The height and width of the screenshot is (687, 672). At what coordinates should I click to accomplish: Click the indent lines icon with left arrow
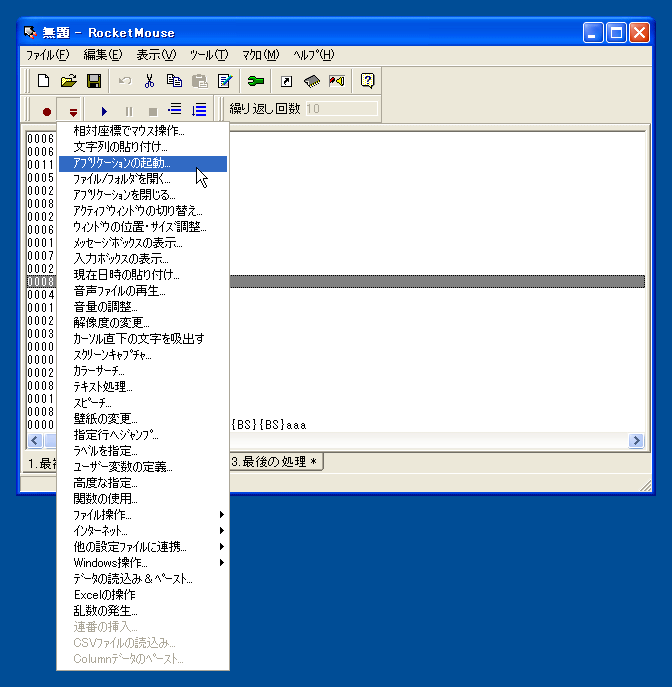coord(175,109)
